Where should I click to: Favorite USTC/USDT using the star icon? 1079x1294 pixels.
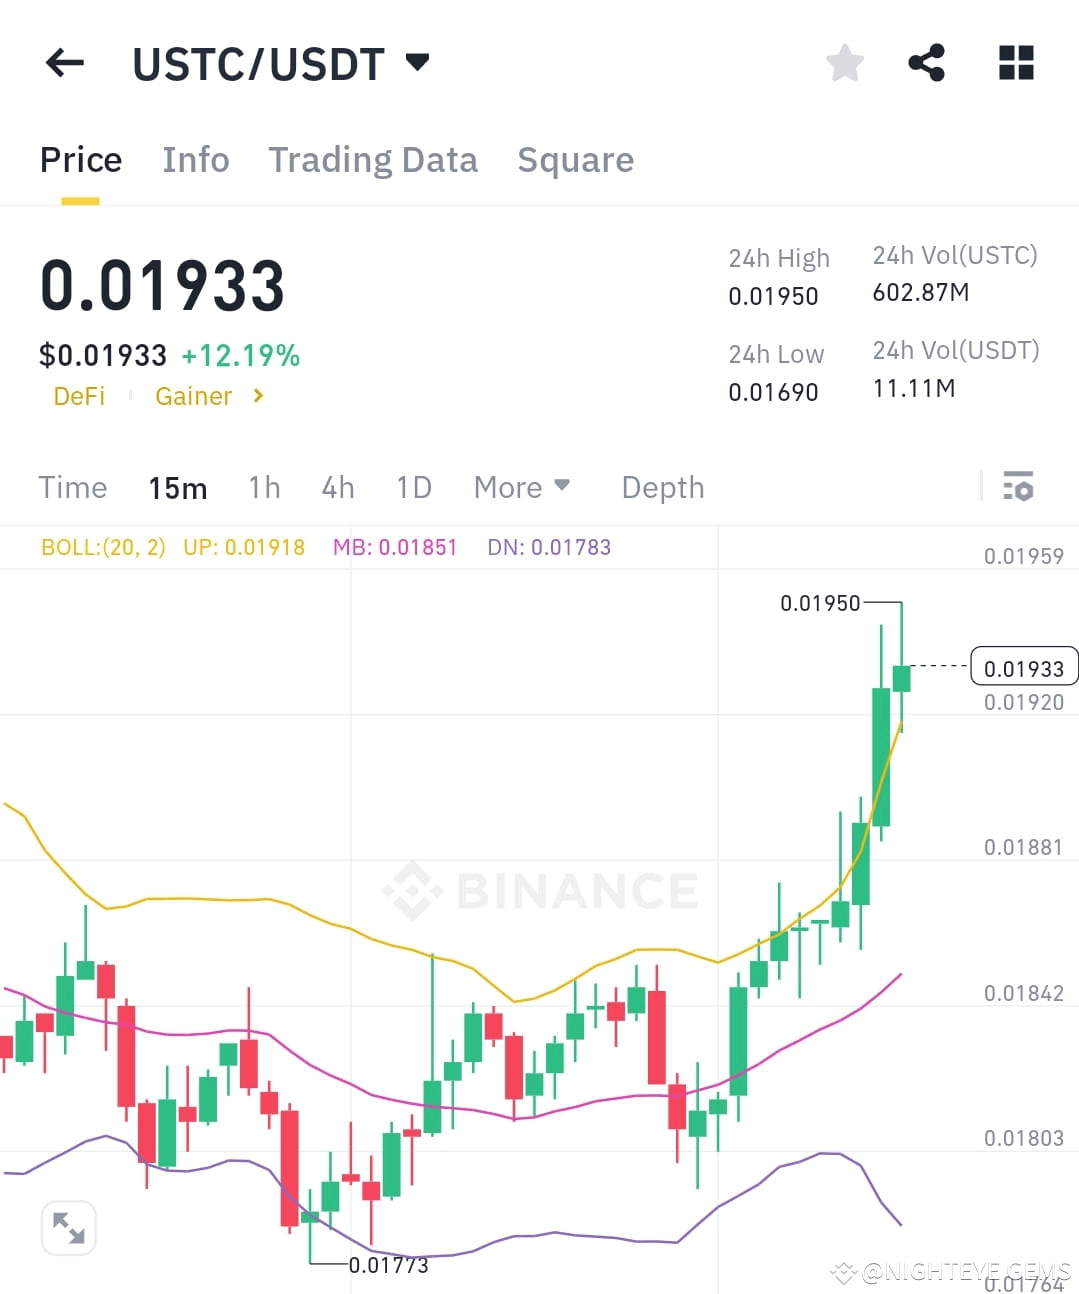click(x=844, y=62)
